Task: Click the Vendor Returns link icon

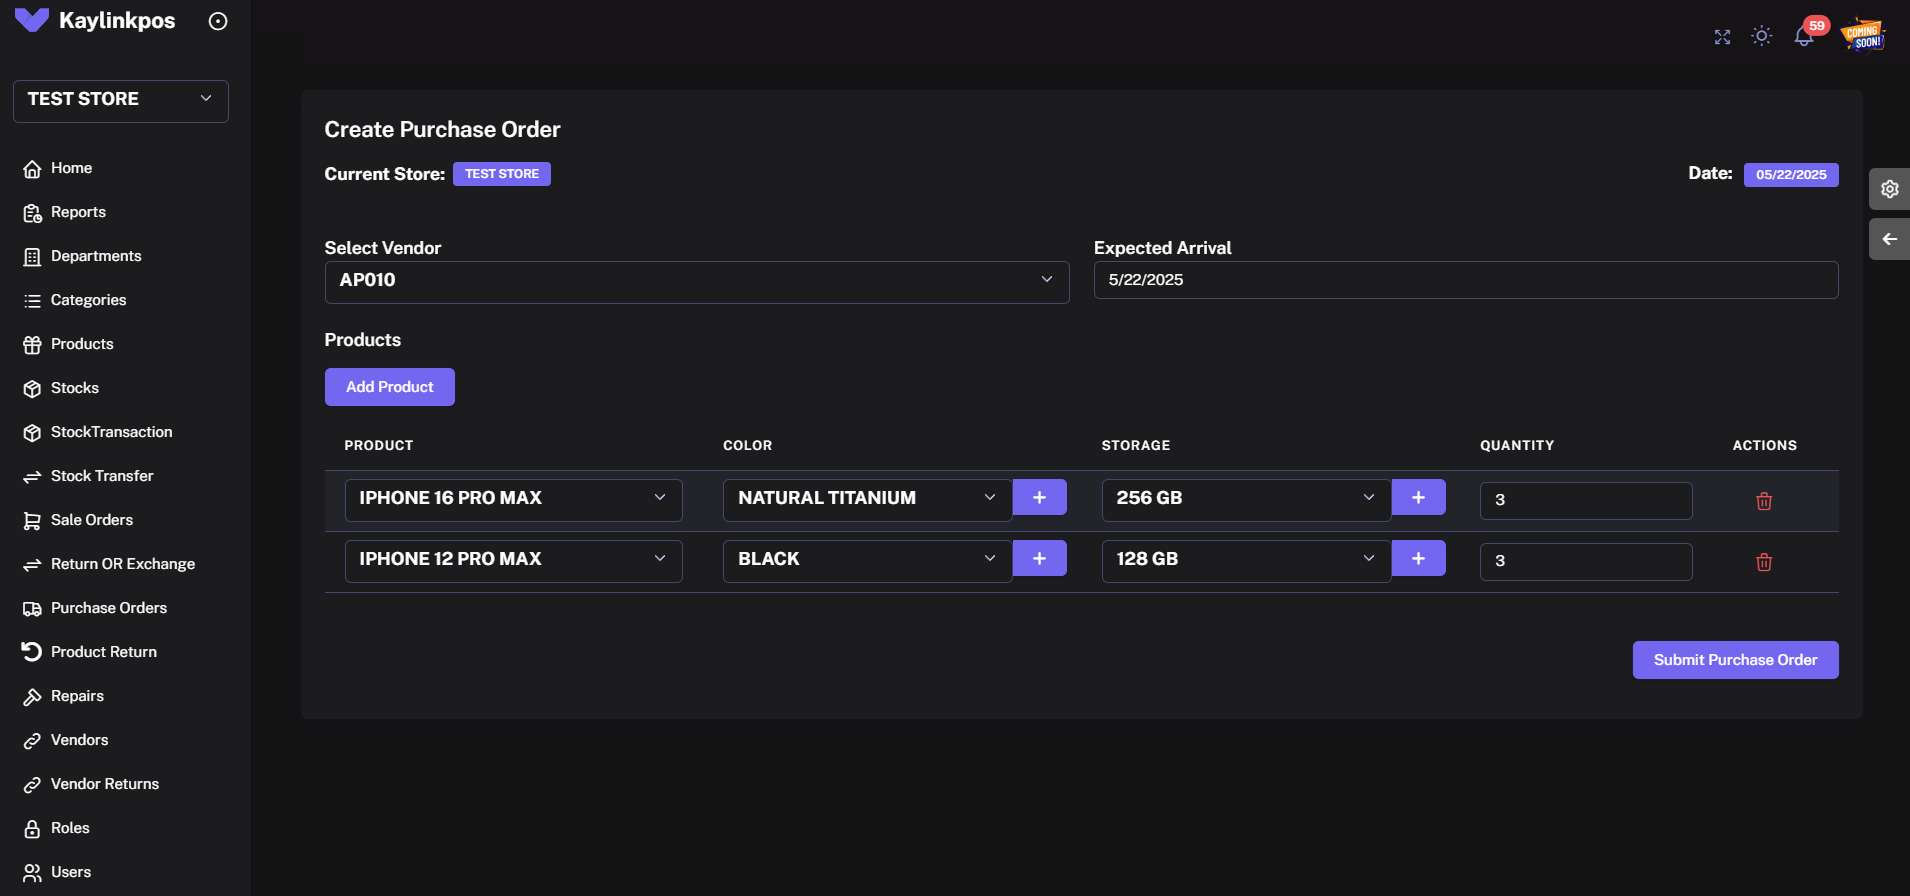Action: (32, 785)
